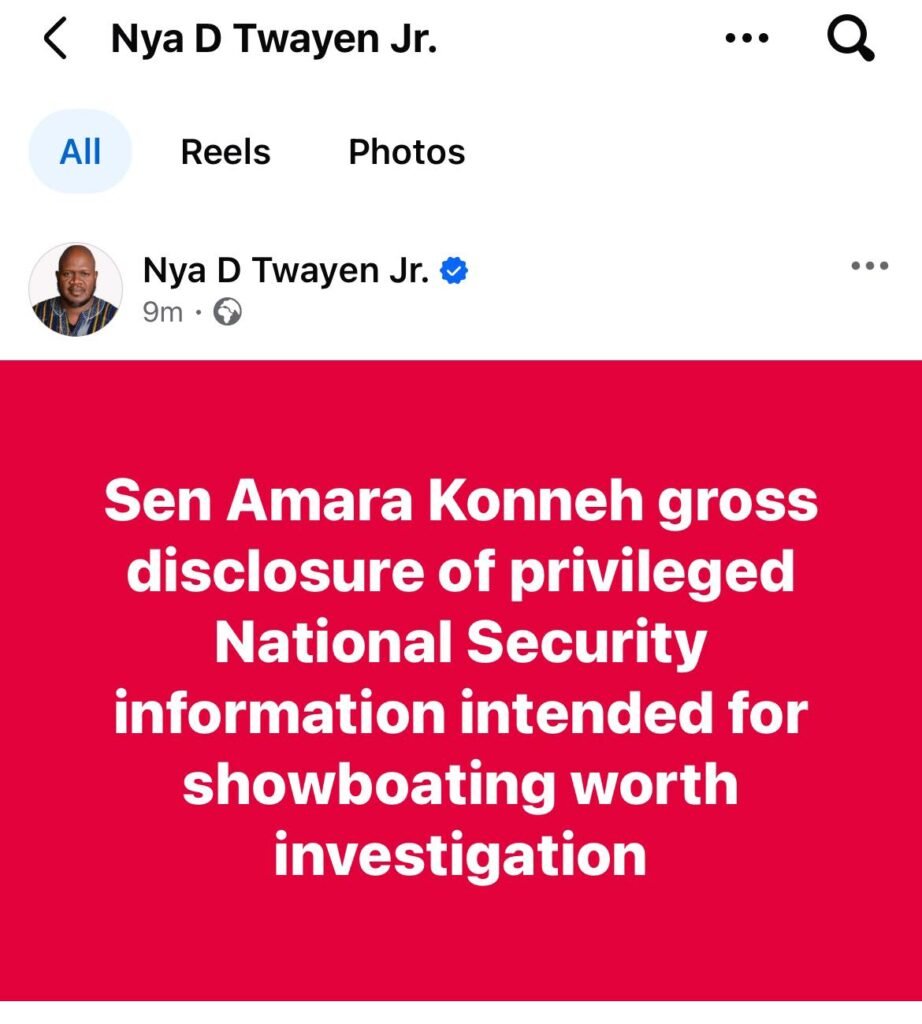Image resolution: width=922 pixels, height=1024 pixels.
Task: Open the post's three-dot options menu
Action: tap(869, 266)
